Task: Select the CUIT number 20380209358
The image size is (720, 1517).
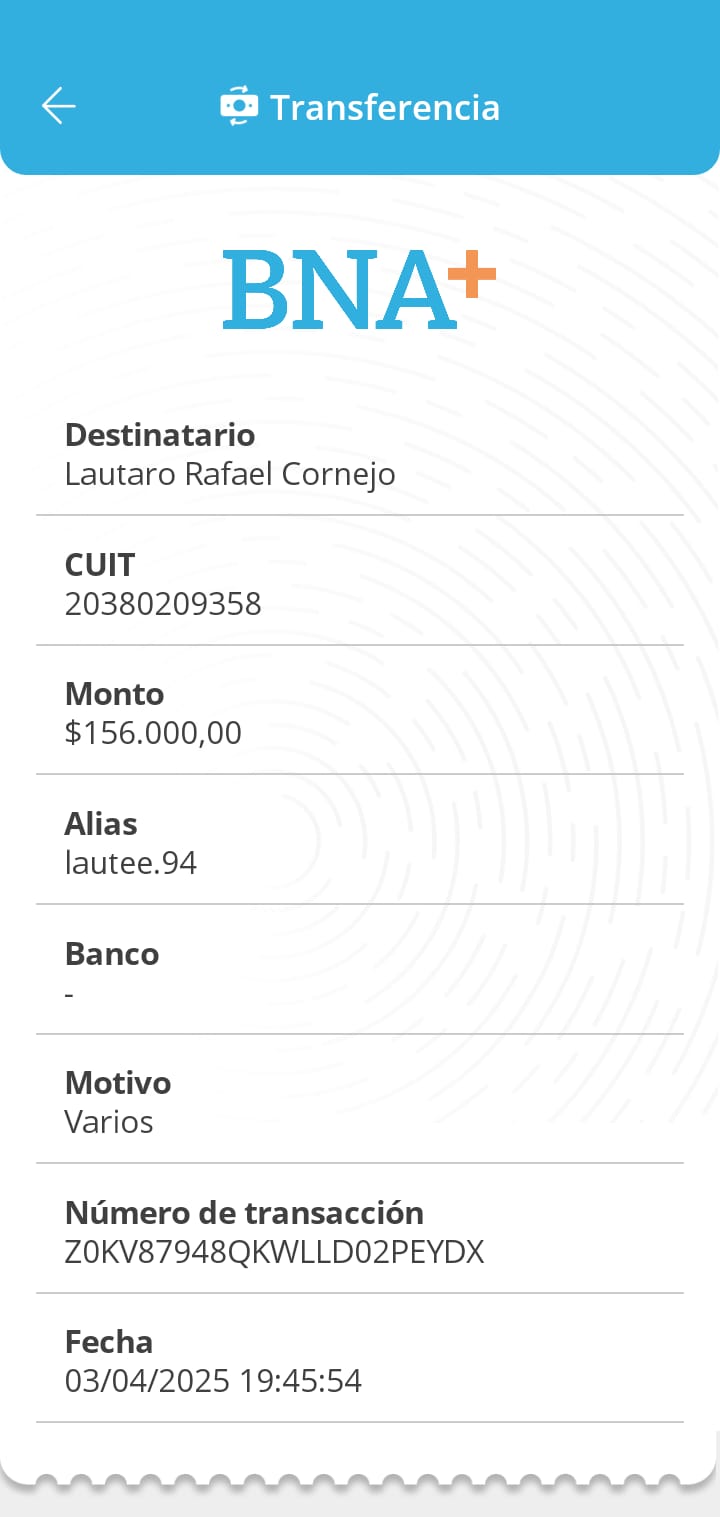Action: pos(163,604)
